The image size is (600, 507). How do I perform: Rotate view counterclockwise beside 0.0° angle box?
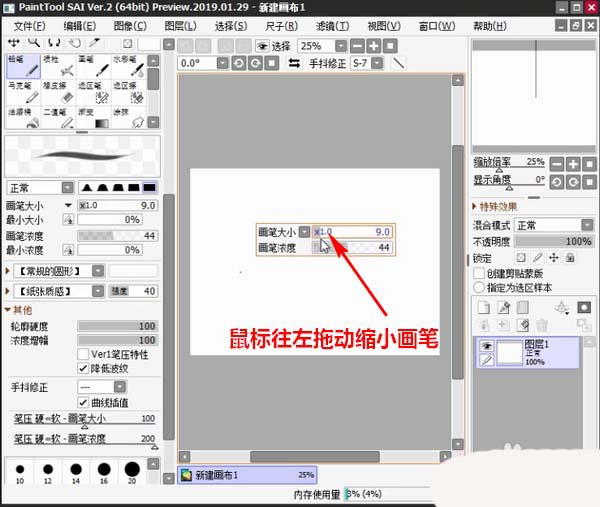click(x=239, y=63)
